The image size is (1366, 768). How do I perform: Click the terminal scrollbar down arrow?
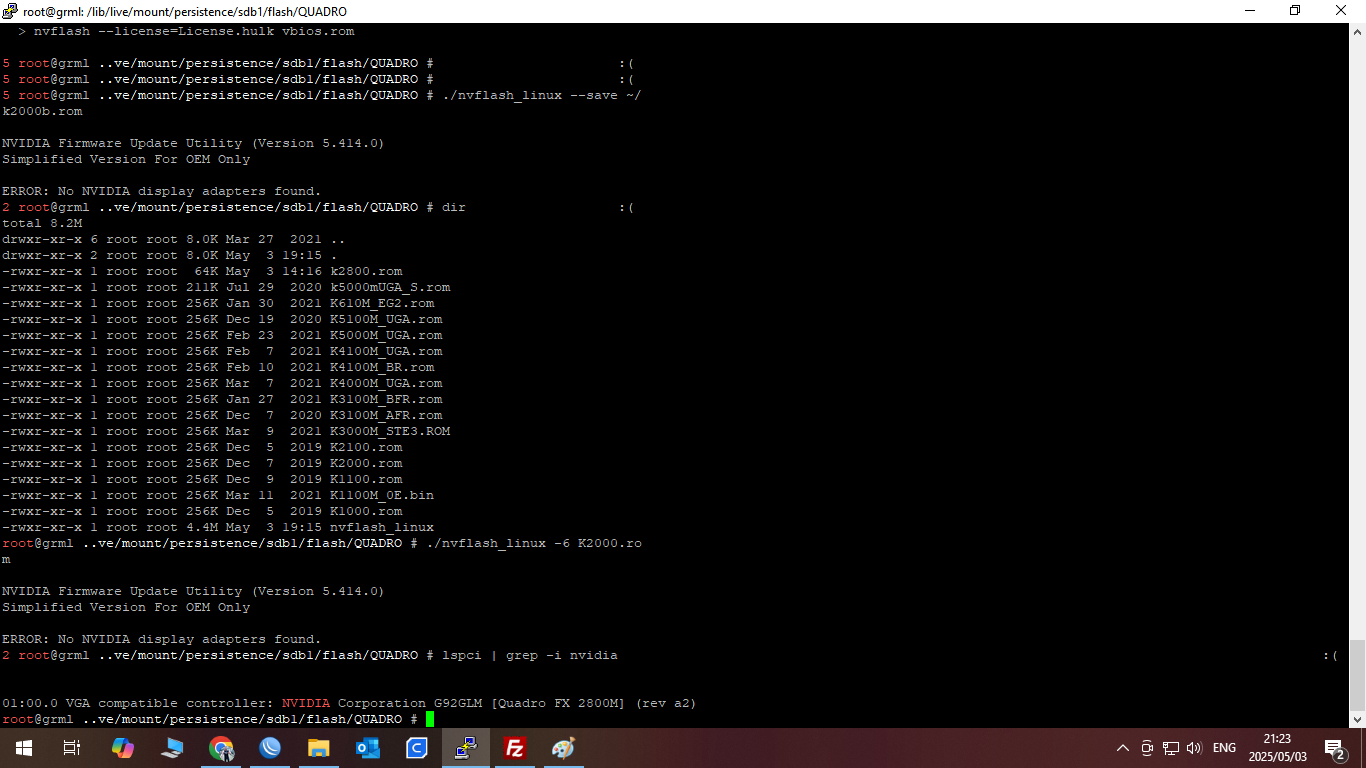tap(1357, 719)
